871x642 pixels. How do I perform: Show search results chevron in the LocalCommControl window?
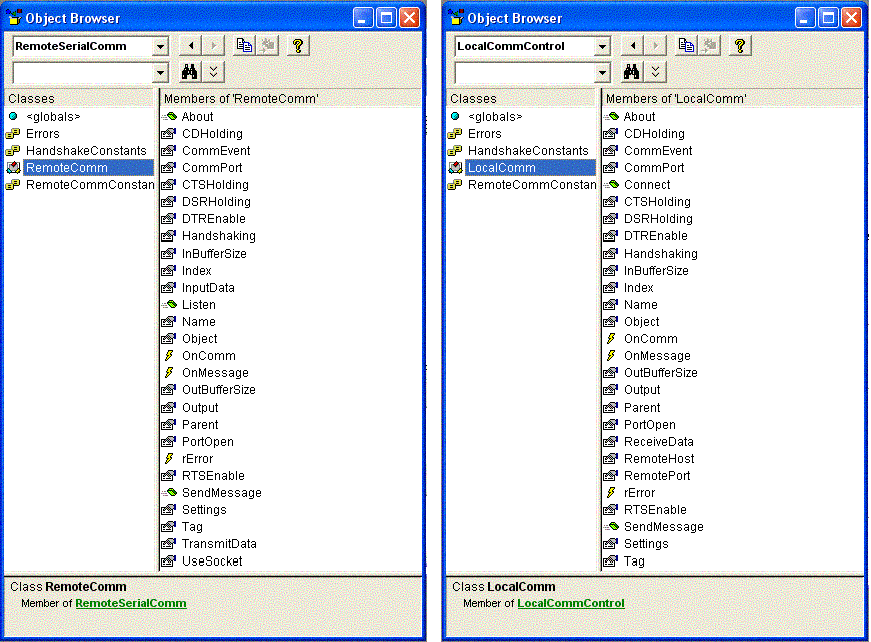click(x=656, y=72)
